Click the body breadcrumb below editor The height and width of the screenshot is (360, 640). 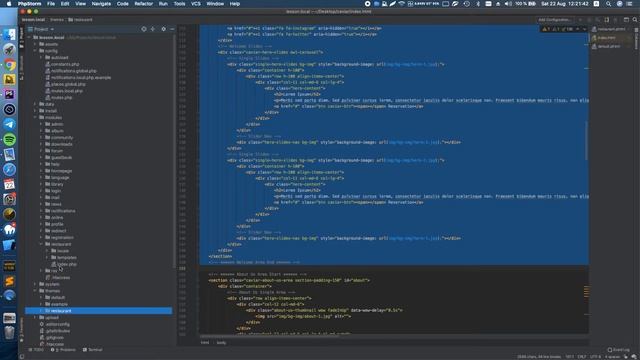[221, 342]
